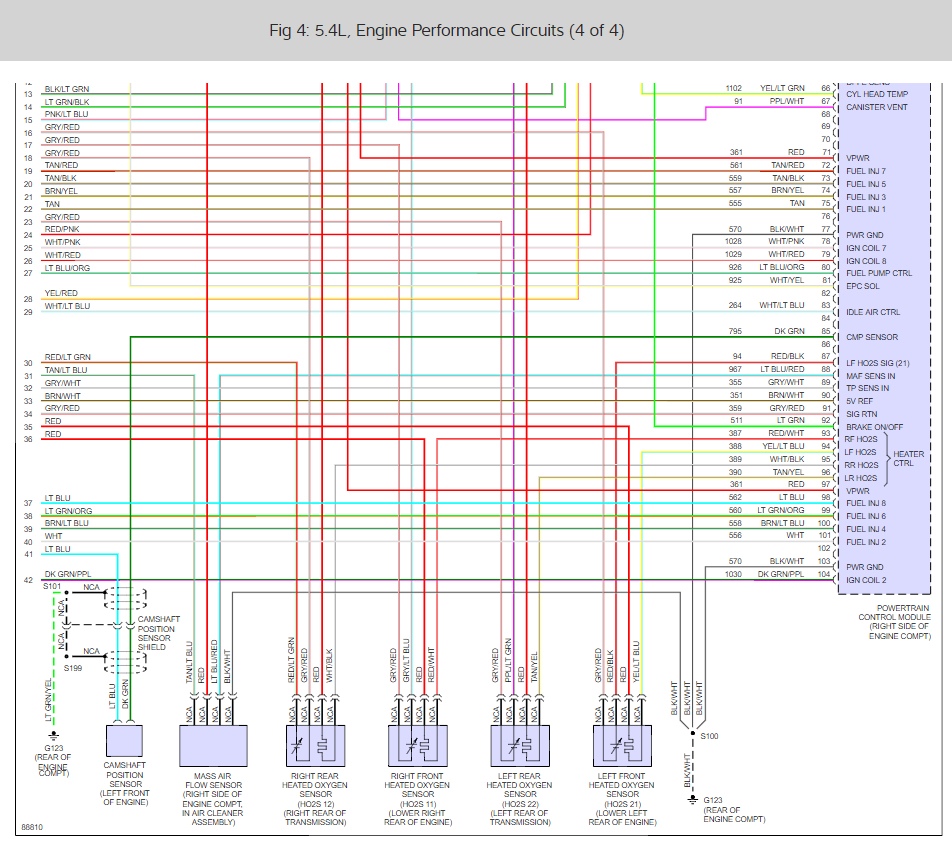This screenshot has height=852, width=952.
Task: Click the Fig 4 diagram title text
Action: [447, 30]
